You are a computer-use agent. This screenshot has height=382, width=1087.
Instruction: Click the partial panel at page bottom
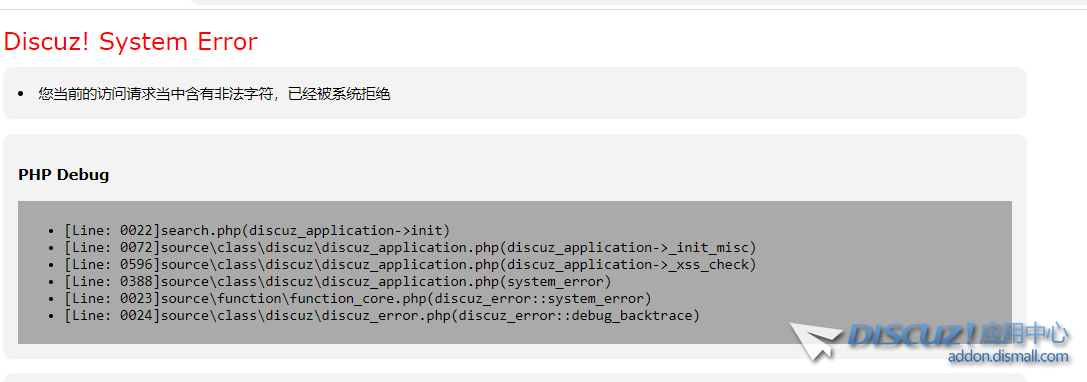pos(514,378)
